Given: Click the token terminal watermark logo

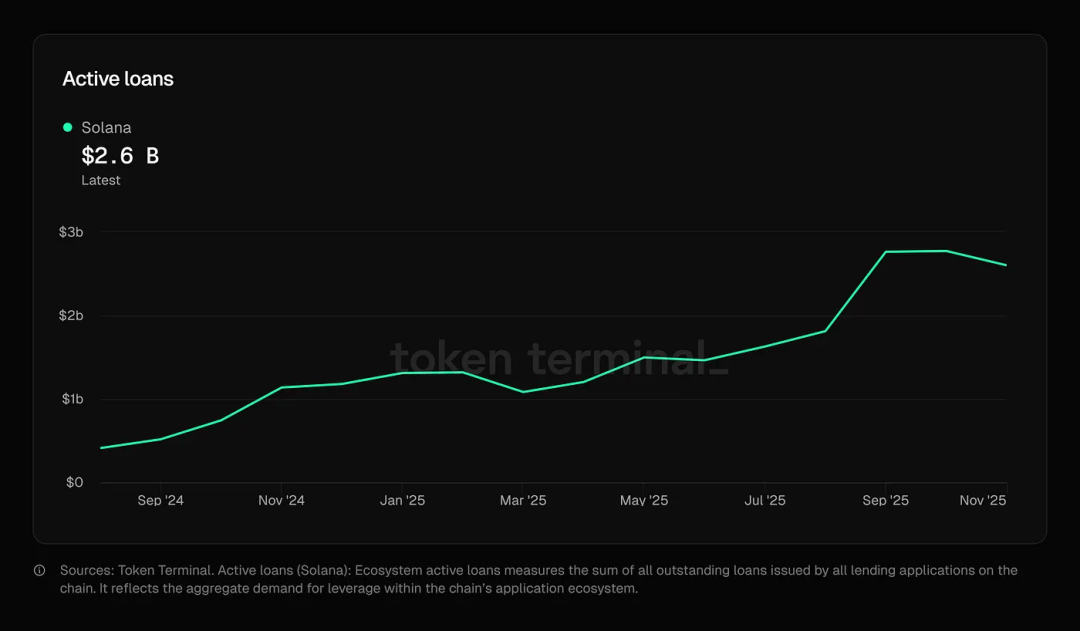Looking at the screenshot, I should [558, 358].
